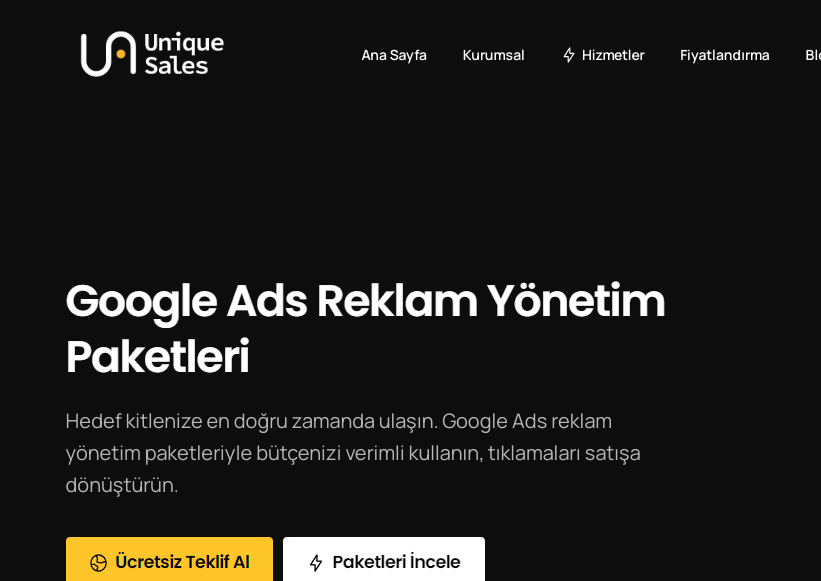Go to the Ana Sayfa page

point(394,55)
